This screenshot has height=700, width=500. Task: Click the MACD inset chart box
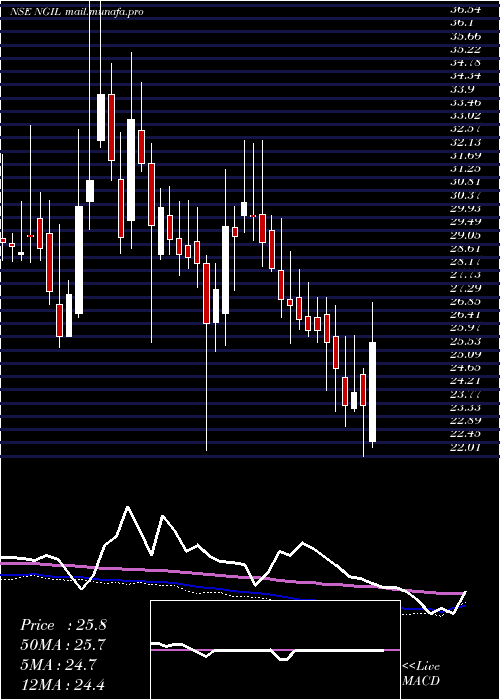coord(275,650)
